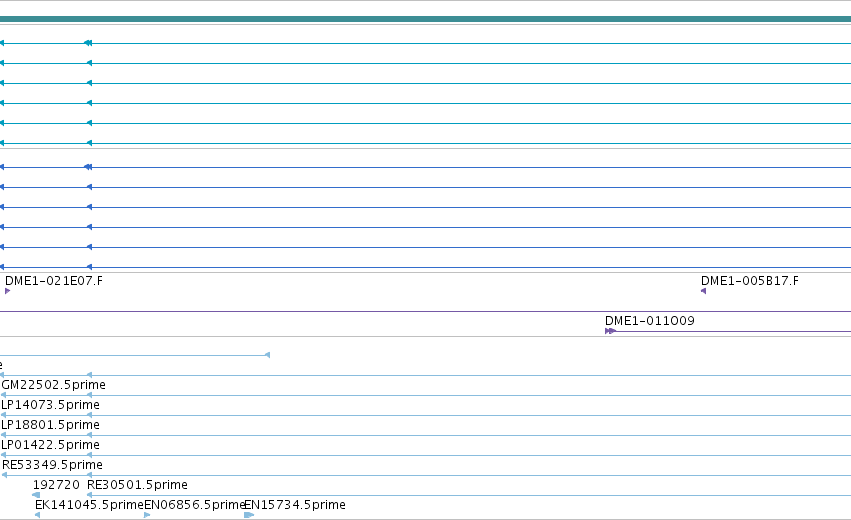Click the RE53349.5prime EST label
Image resolution: width=851 pixels, height=520 pixels.
[x=52, y=465]
